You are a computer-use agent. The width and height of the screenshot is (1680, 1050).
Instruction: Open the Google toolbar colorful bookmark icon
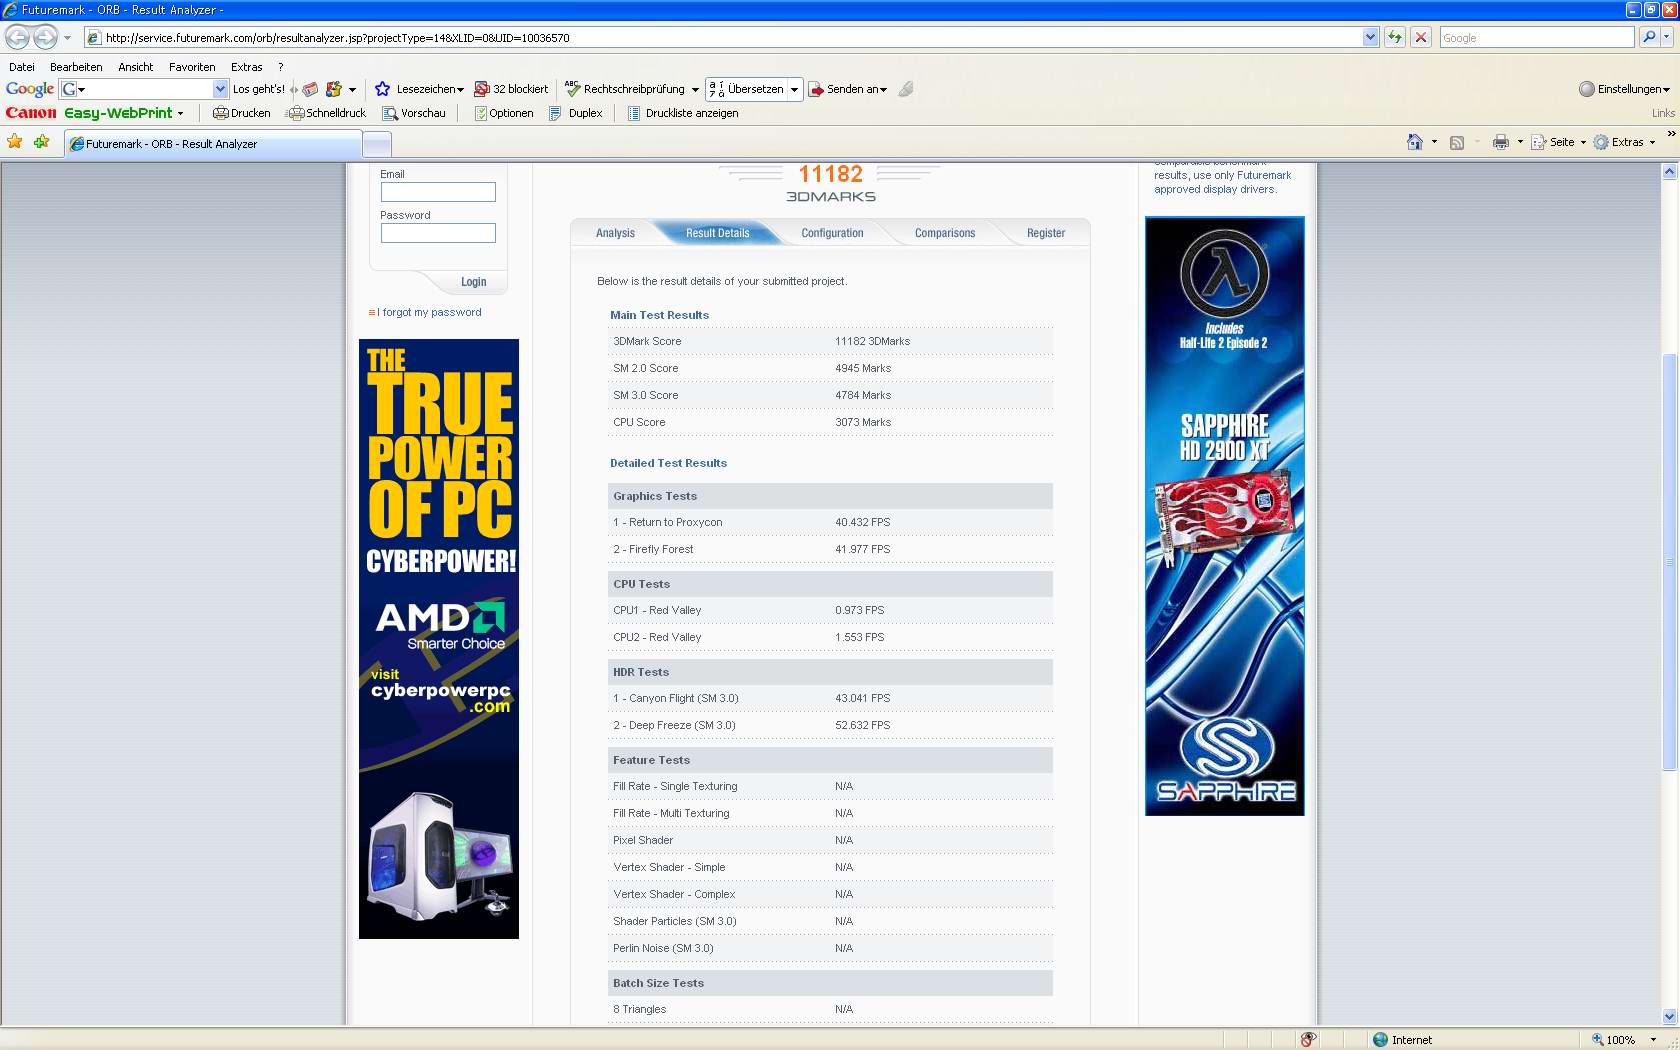(334, 89)
